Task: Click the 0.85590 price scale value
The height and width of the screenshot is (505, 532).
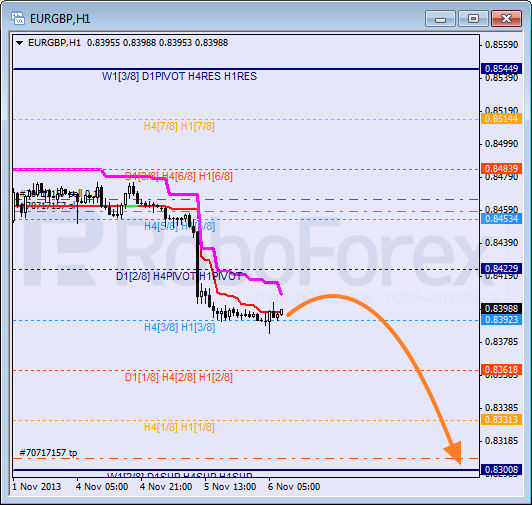Action: tap(501, 45)
